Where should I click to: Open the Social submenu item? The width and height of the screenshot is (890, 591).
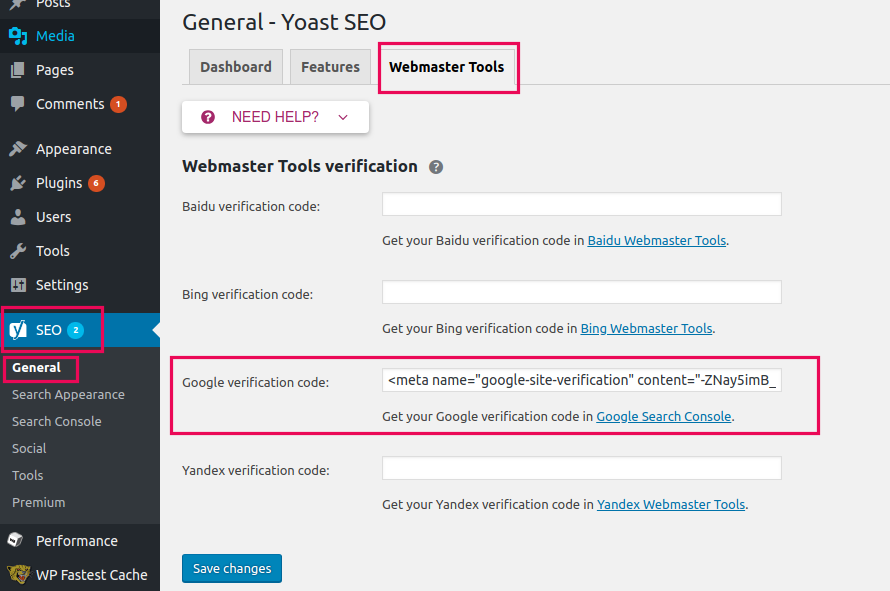[29, 449]
